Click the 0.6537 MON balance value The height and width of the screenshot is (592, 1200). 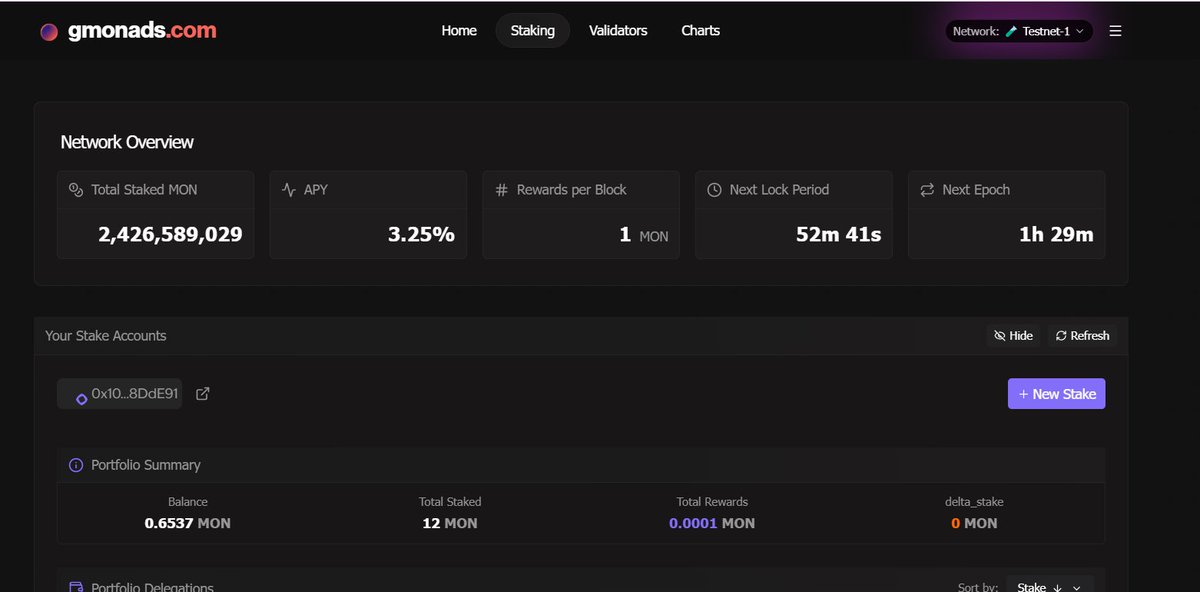[188, 523]
